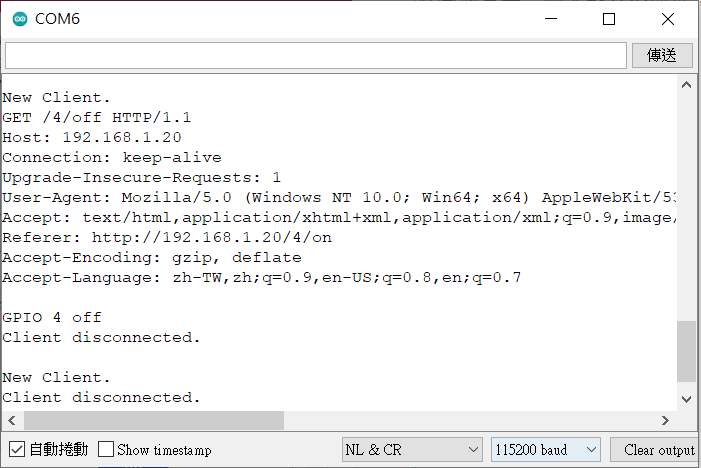The height and width of the screenshot is (468, 701).
Task: Enable the Show timestamp checkbox
Action: point(106,450)
